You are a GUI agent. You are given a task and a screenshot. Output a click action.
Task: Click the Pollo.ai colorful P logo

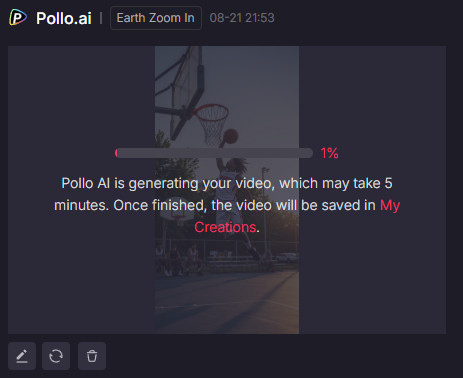tap(18, 17)
